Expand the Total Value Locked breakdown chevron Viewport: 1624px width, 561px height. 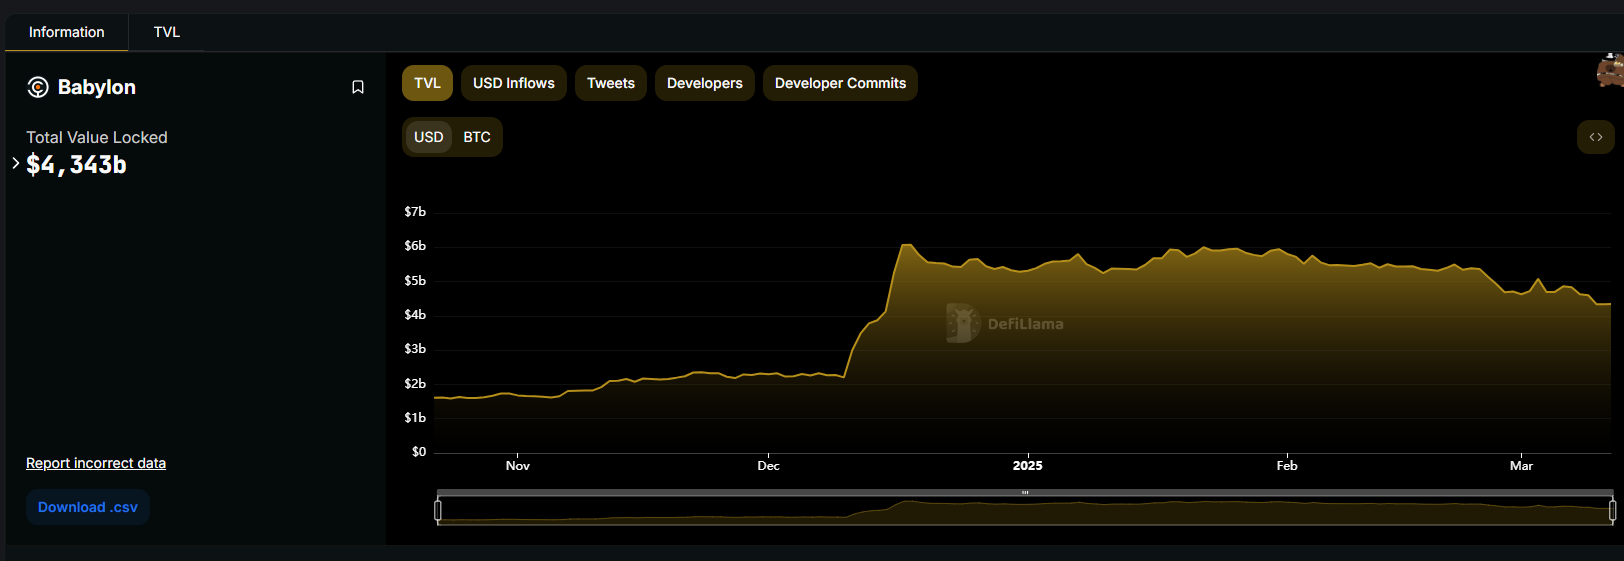click(16, 162)
